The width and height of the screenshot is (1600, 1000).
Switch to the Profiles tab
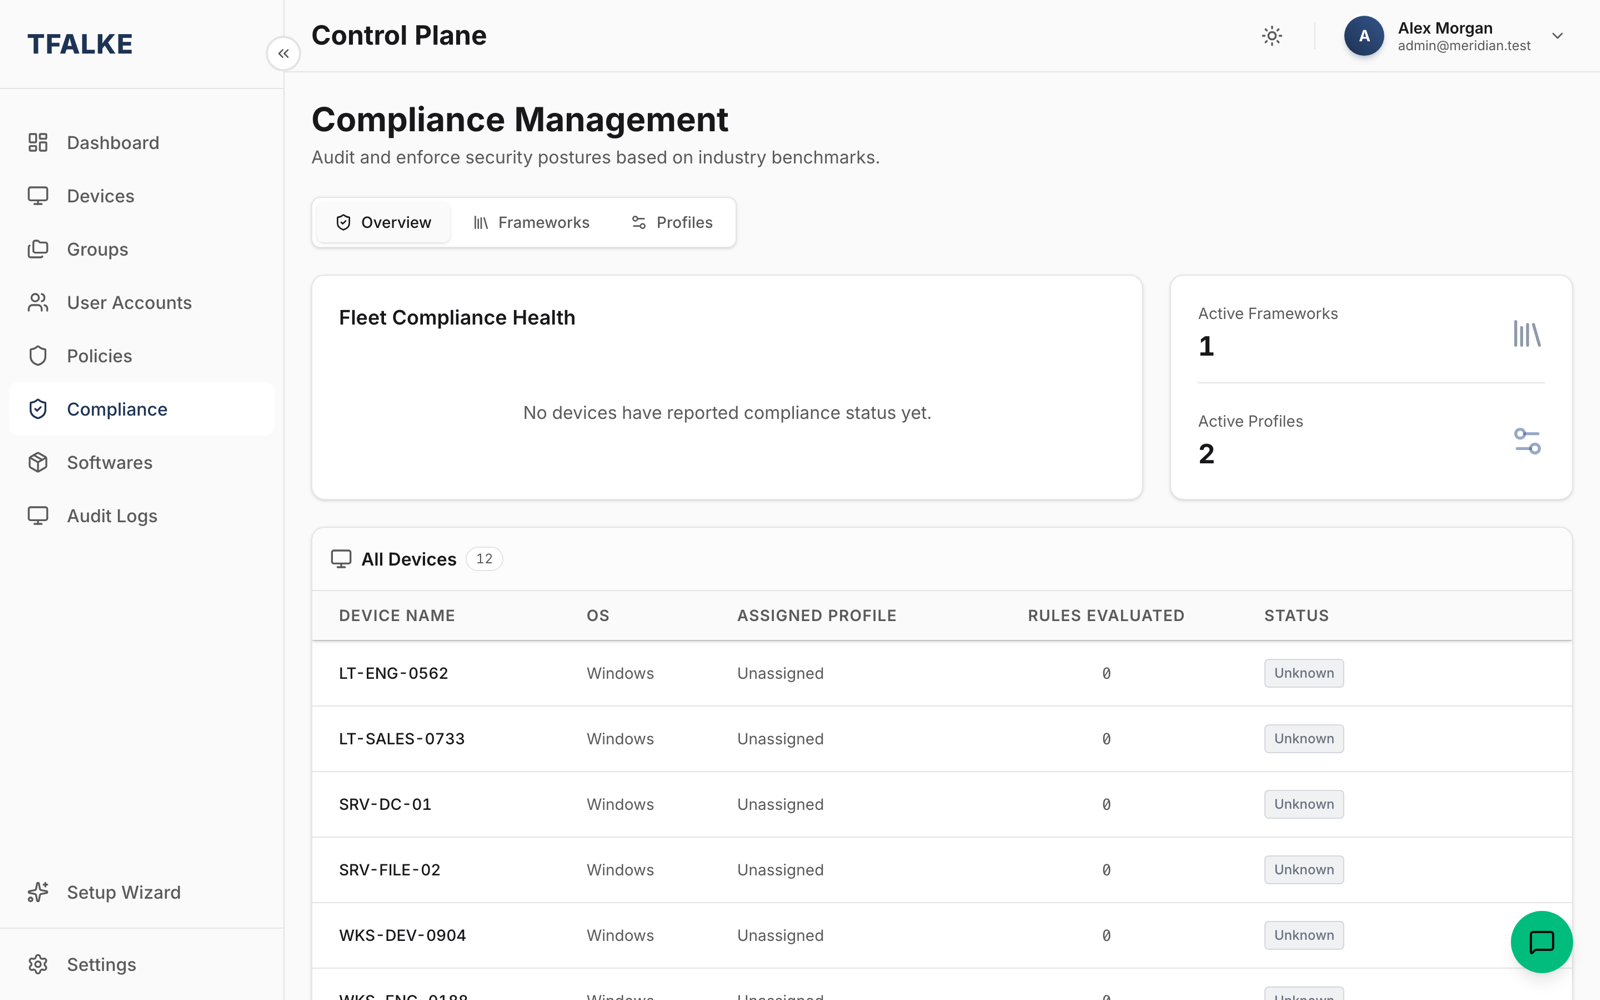pos(672,222)
